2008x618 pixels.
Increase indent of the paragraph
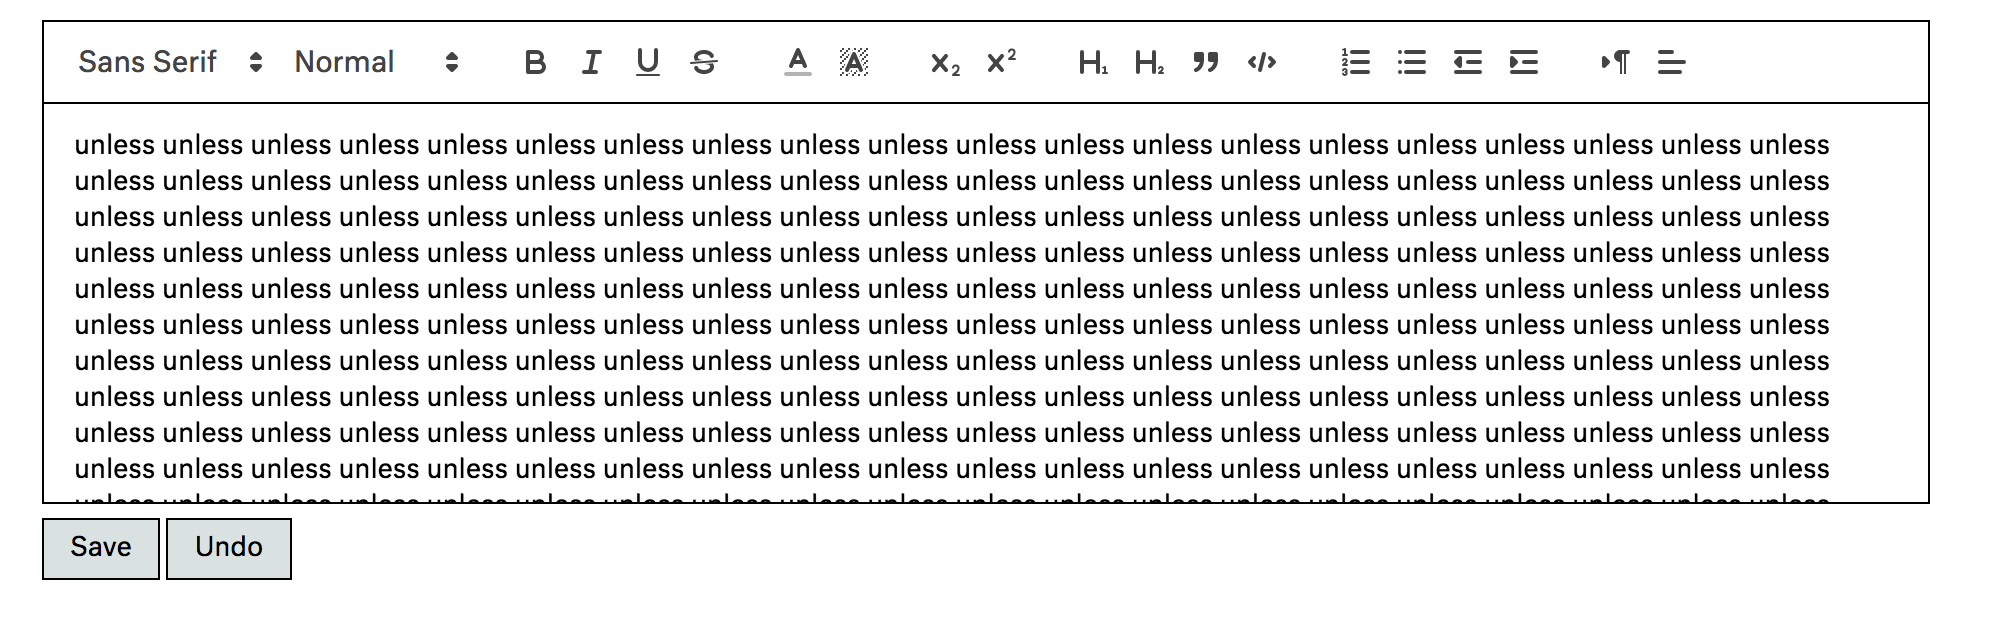pyautogui.click(x=1523, y=63)
